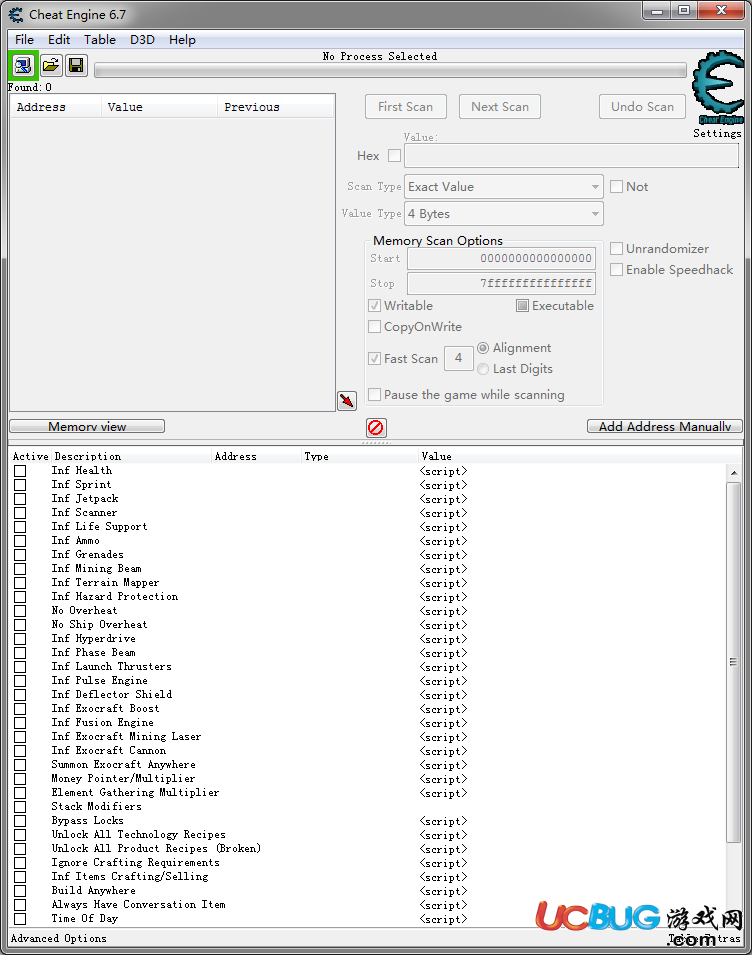Click the script value of Inf Grenades
Image resolution: width=752 pixels, height=955 pixels.
coord(443,555)
